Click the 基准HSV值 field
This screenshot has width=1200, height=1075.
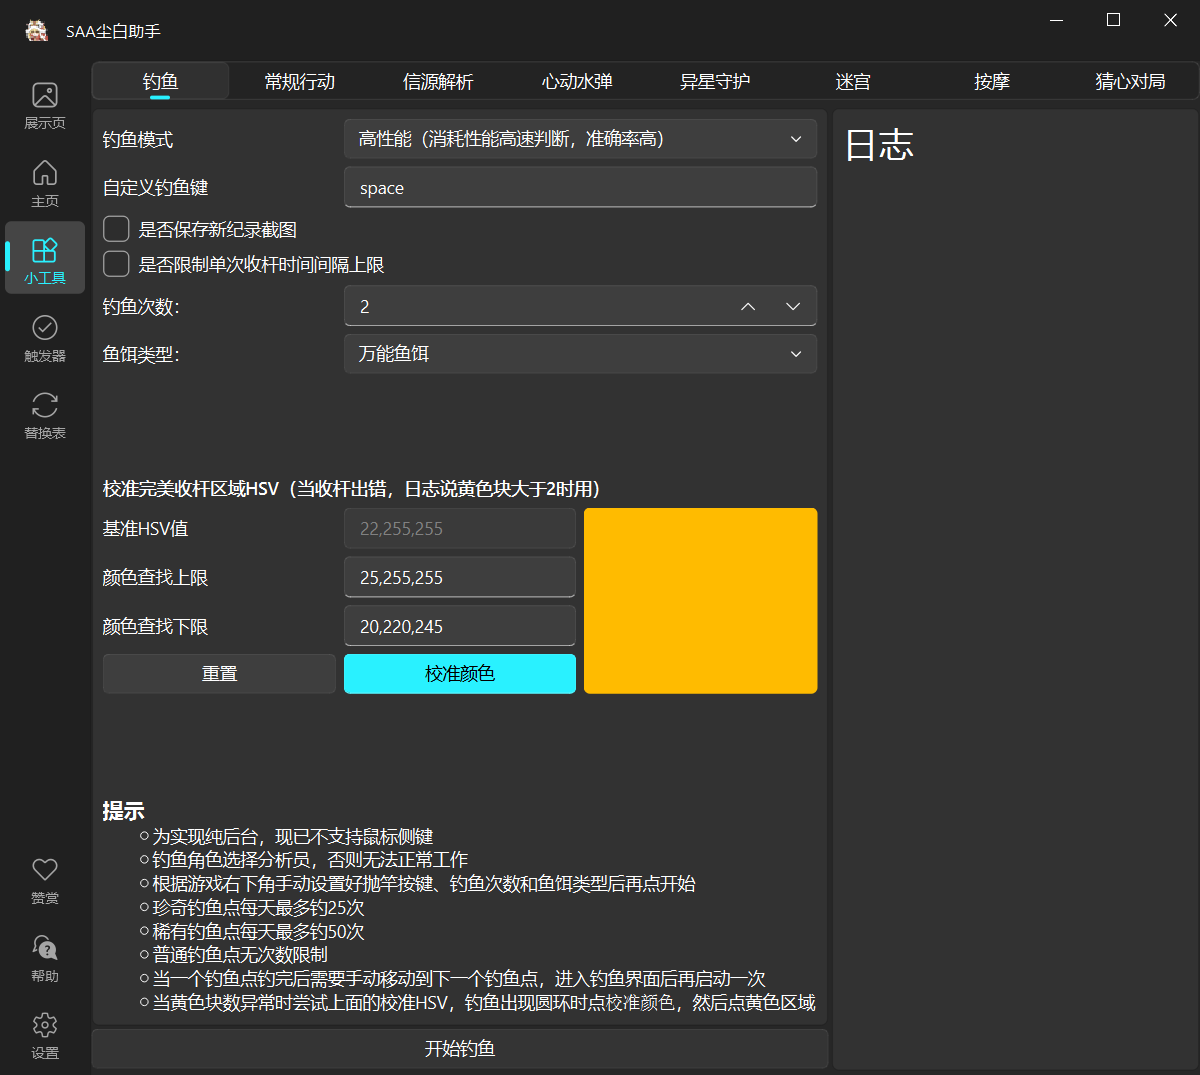(460, 528)
